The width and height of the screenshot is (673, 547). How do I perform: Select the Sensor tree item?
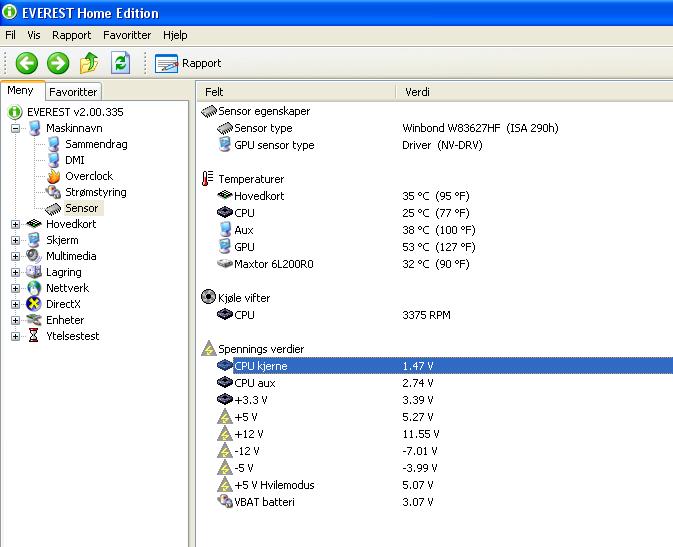[x=82, y=208]
